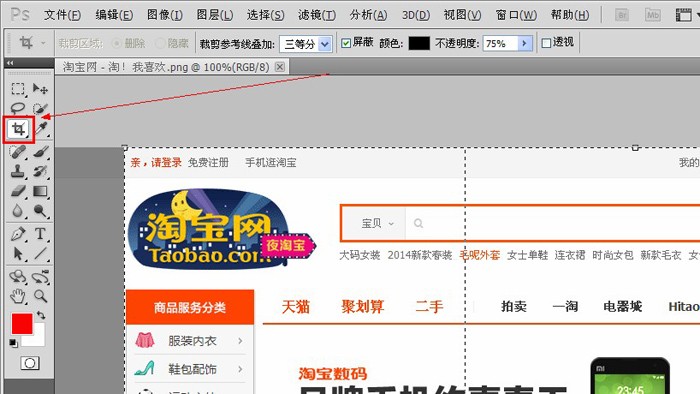
Task: Select the Hand tool
Action: [x=18, y=296]
